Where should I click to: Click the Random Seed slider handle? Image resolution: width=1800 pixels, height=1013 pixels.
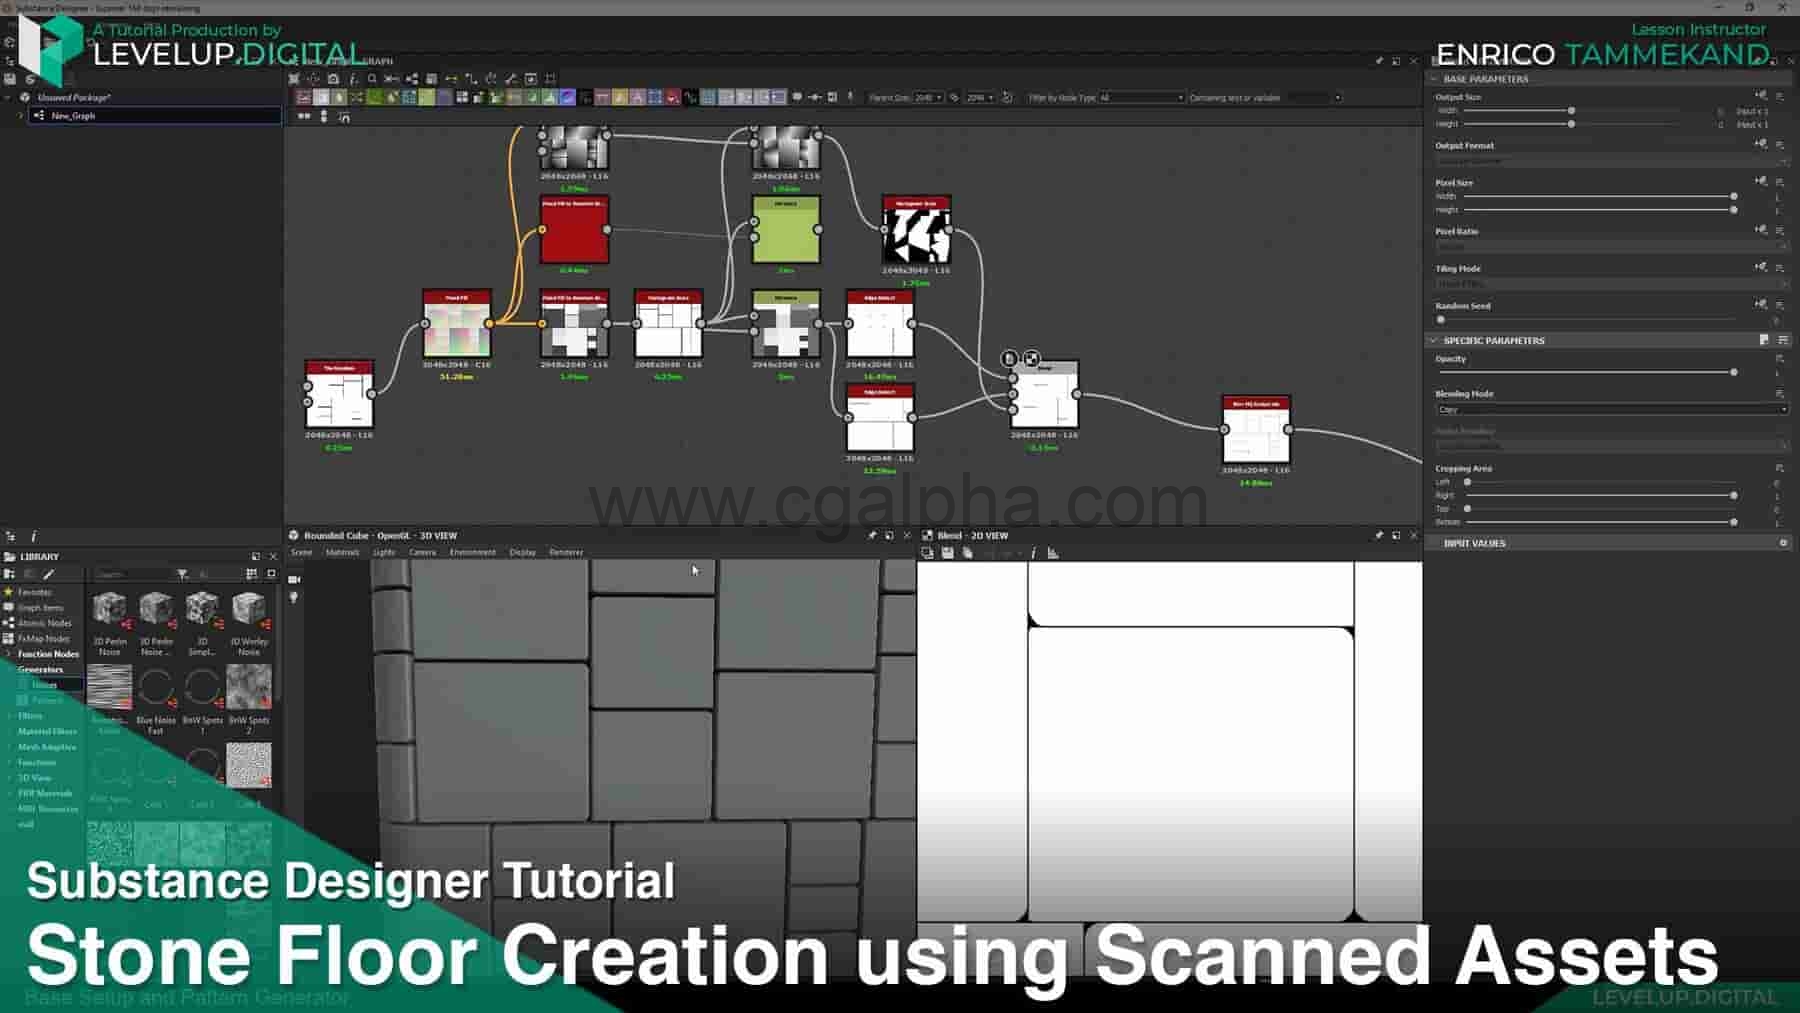tap(1441, 319)
